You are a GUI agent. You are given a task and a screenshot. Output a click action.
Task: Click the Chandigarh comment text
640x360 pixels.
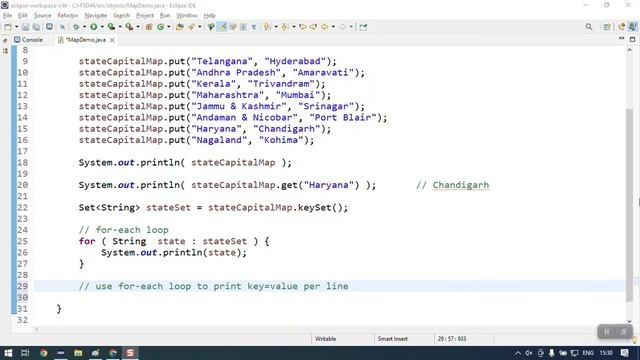[x=461, y=185]
